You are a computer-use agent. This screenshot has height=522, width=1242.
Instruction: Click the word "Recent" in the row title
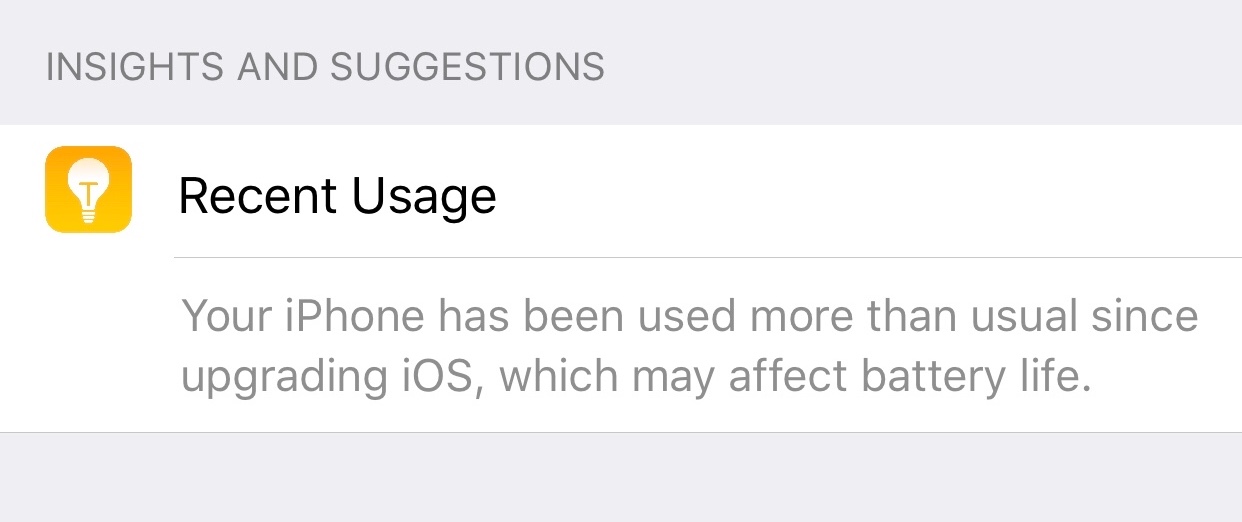tap(259, 196)
